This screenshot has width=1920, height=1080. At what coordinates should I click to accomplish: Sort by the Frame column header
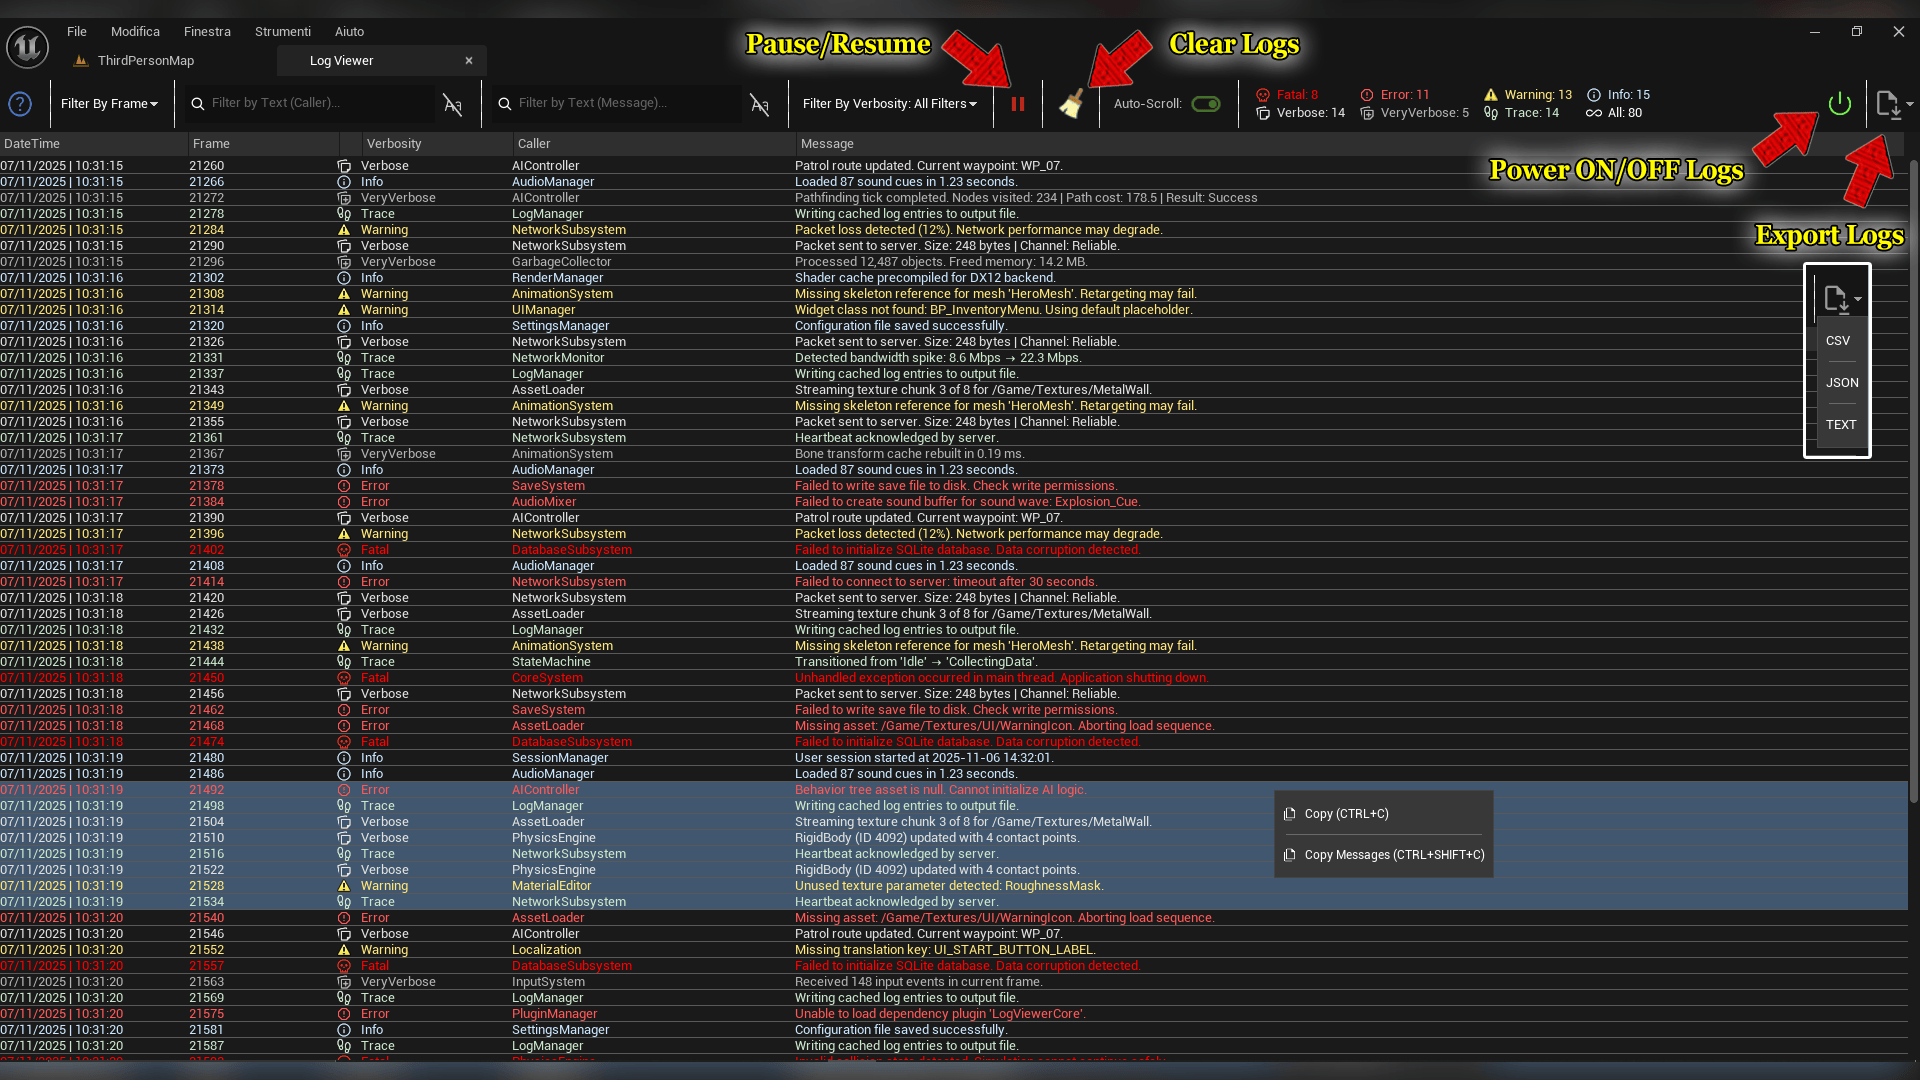coord(263,144)
